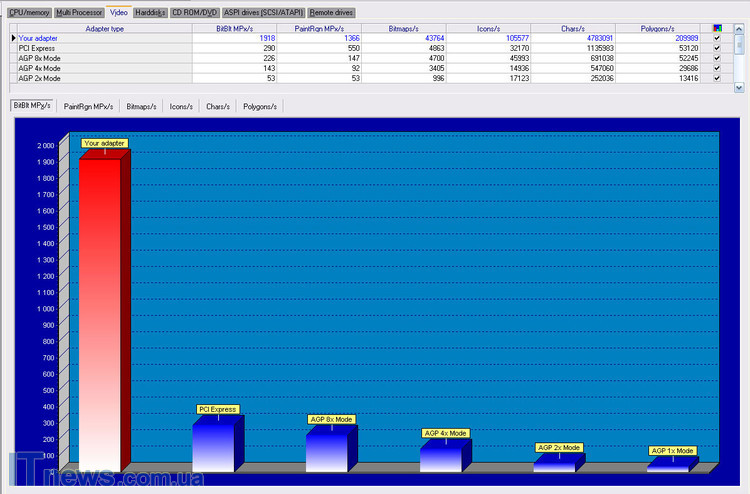Toggle the checkbox for Your adapter row

pos(717,38)
